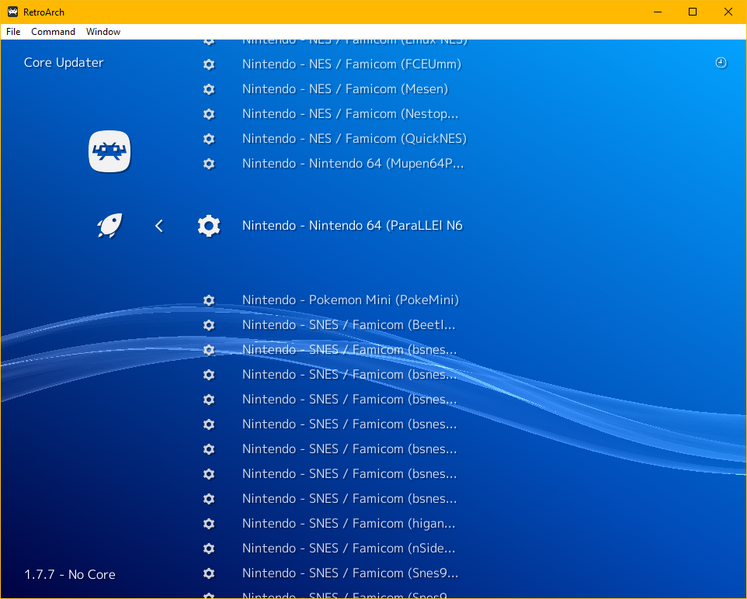The width and height of the screenshot is (747, 599).
Task: Click gear icon beside PokeMini core
Action: (208, 300)
